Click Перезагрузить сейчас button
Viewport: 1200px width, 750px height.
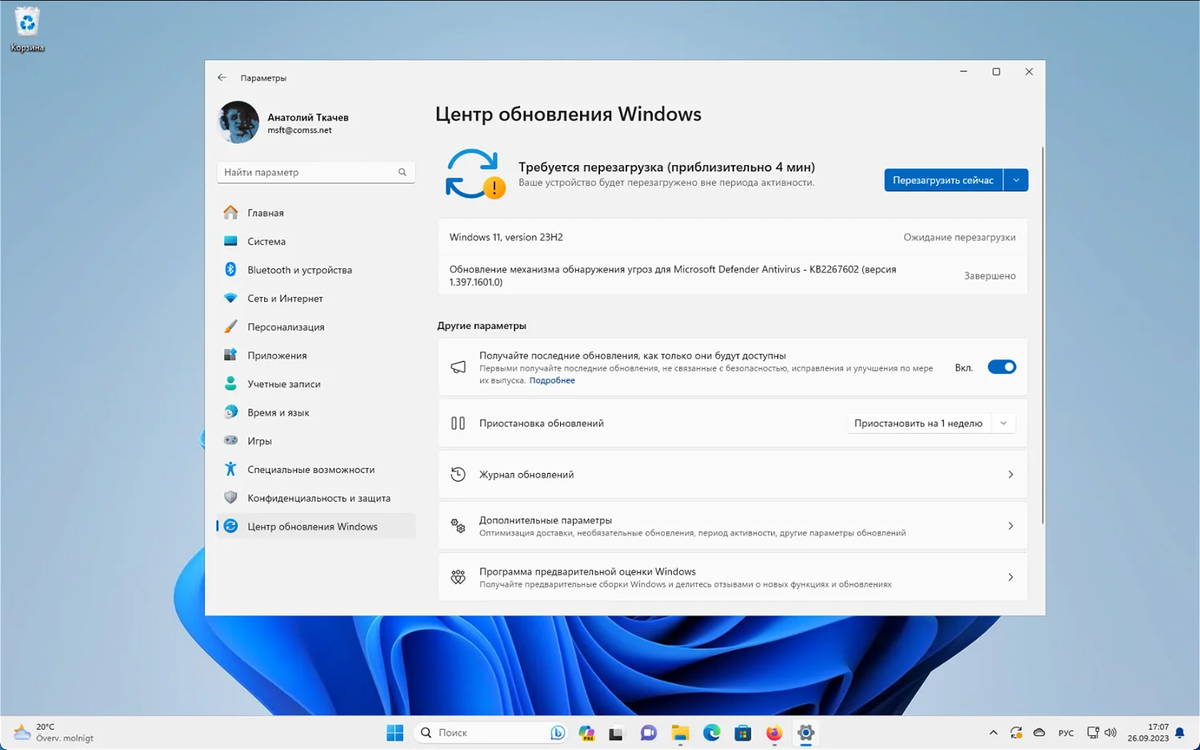click(x=943, y=180)
